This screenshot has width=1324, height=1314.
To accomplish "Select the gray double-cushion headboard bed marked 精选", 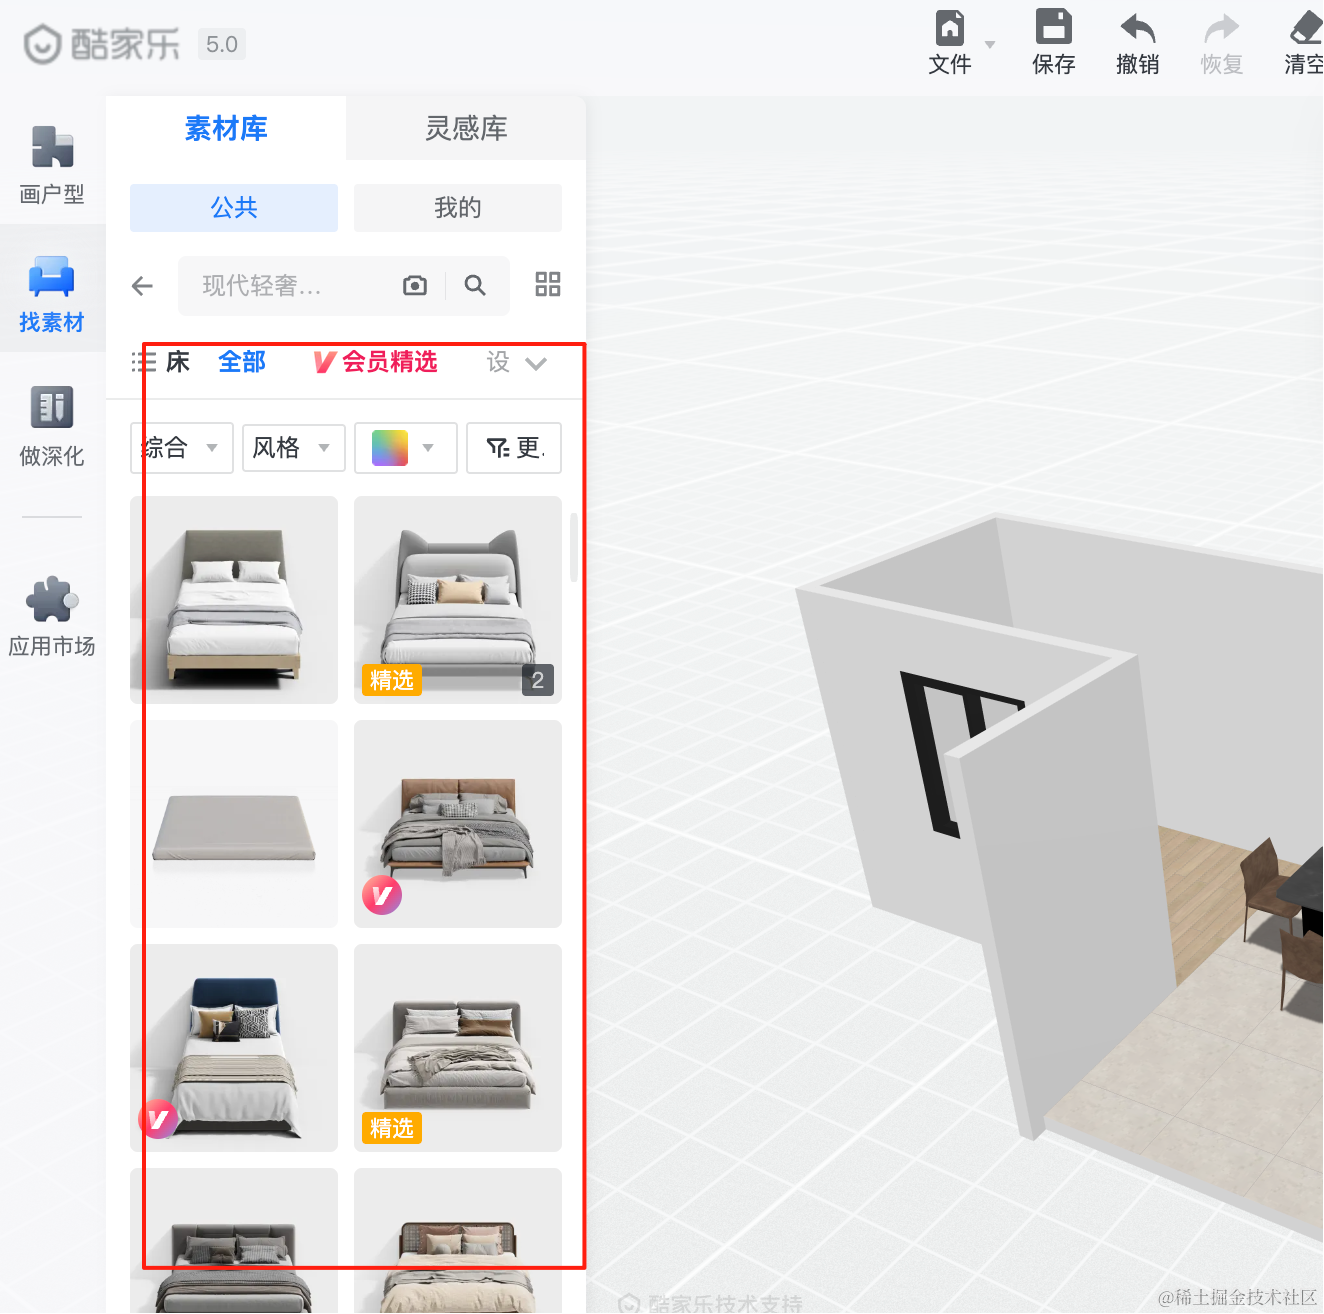I will click(458, 1048).
